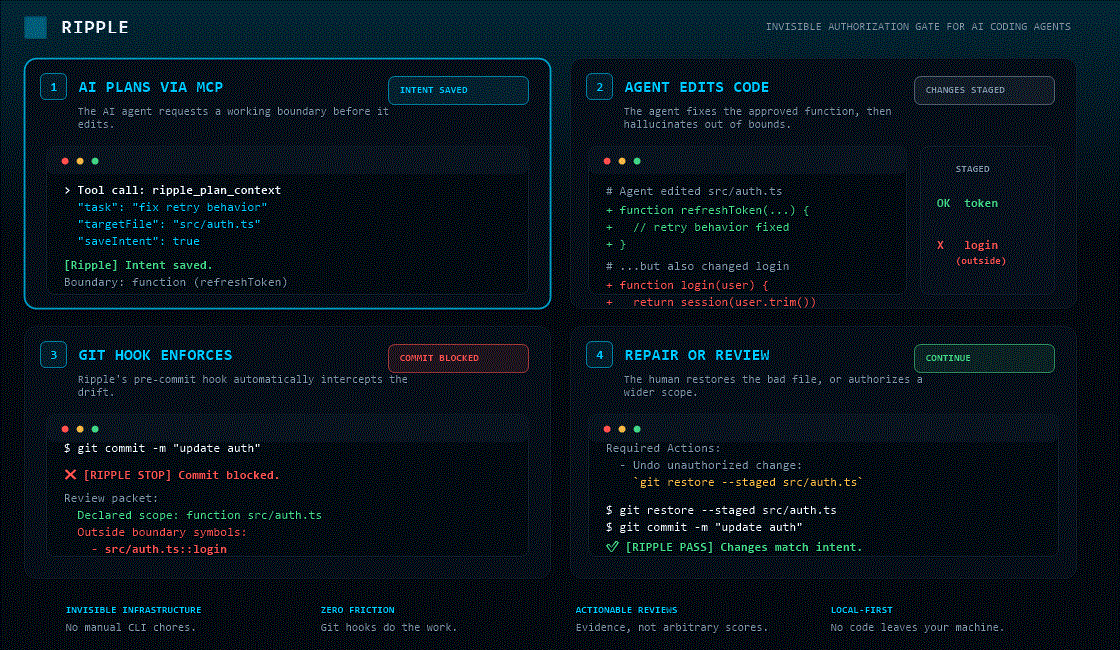Screen dimensions: 1120x650
Task: Select the 'REPAIR OR REVIEW' heading
Action: [x=696, y=355]
